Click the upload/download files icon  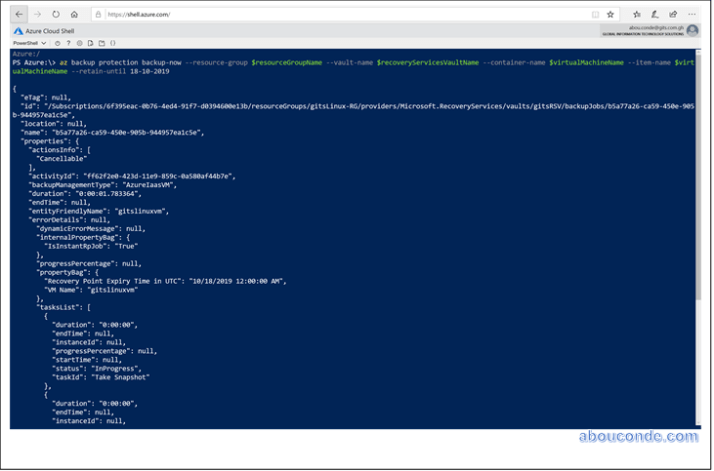(x=89, y=43)
